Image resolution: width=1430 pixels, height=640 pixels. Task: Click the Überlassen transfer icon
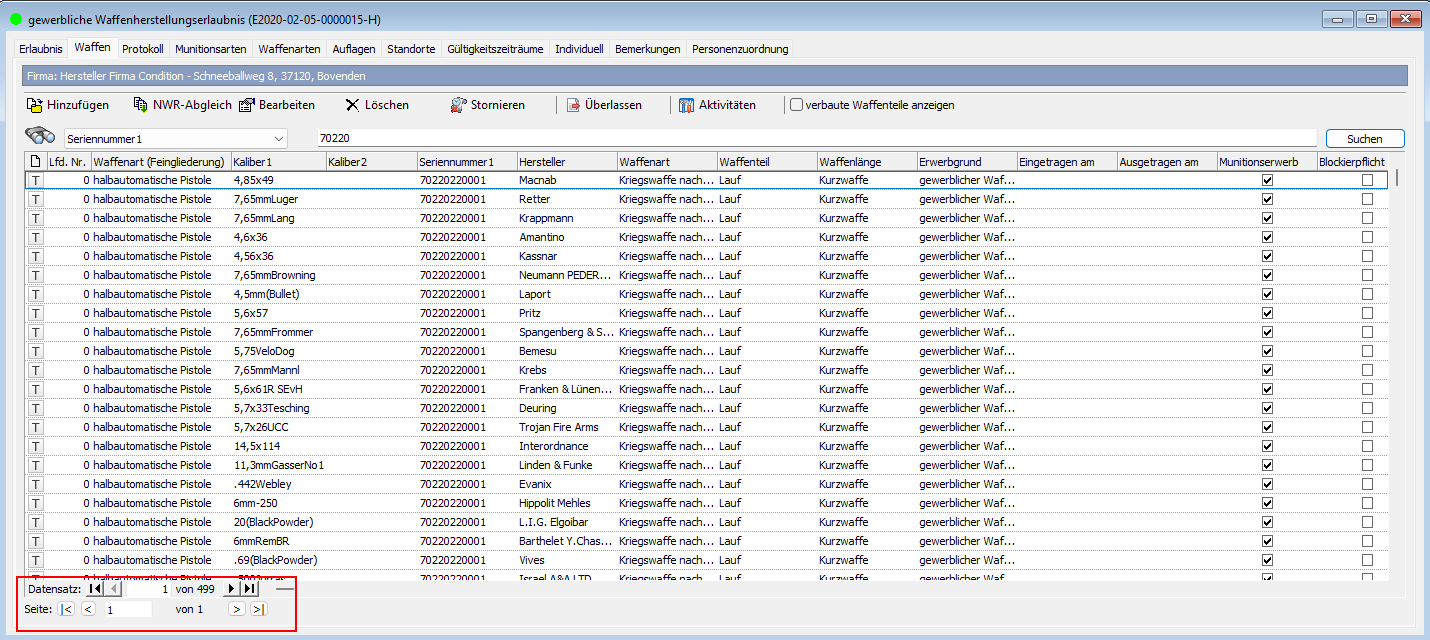pos(574,105)
